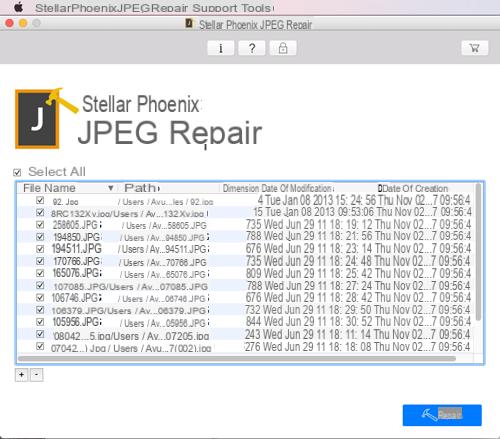Uncheck the last row ending 7(002).jpg
500x439 pixels.
(40, 346)
